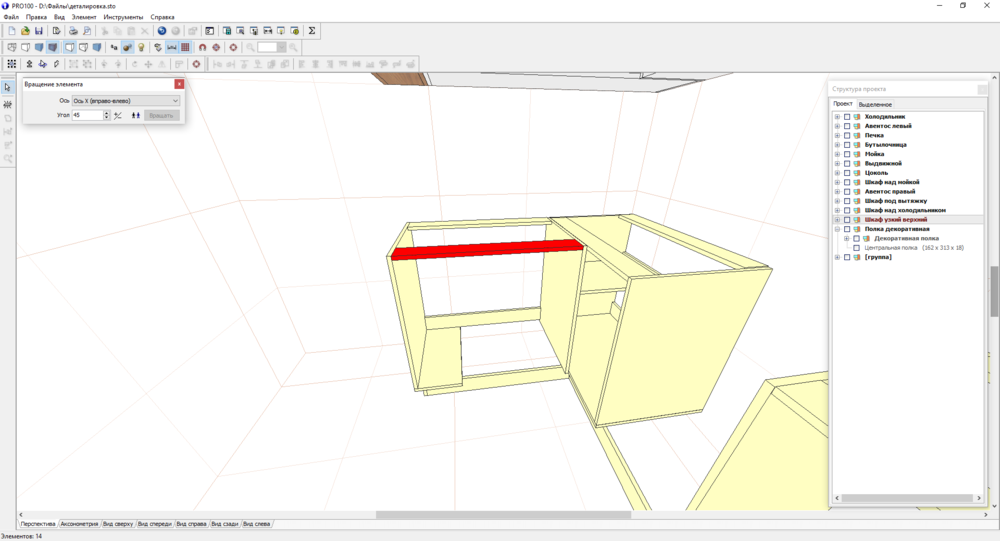The width and height of the screenshot is (1000, 541).
Task: Switch to the Вид сверху view tab
Action: point(118,524)
